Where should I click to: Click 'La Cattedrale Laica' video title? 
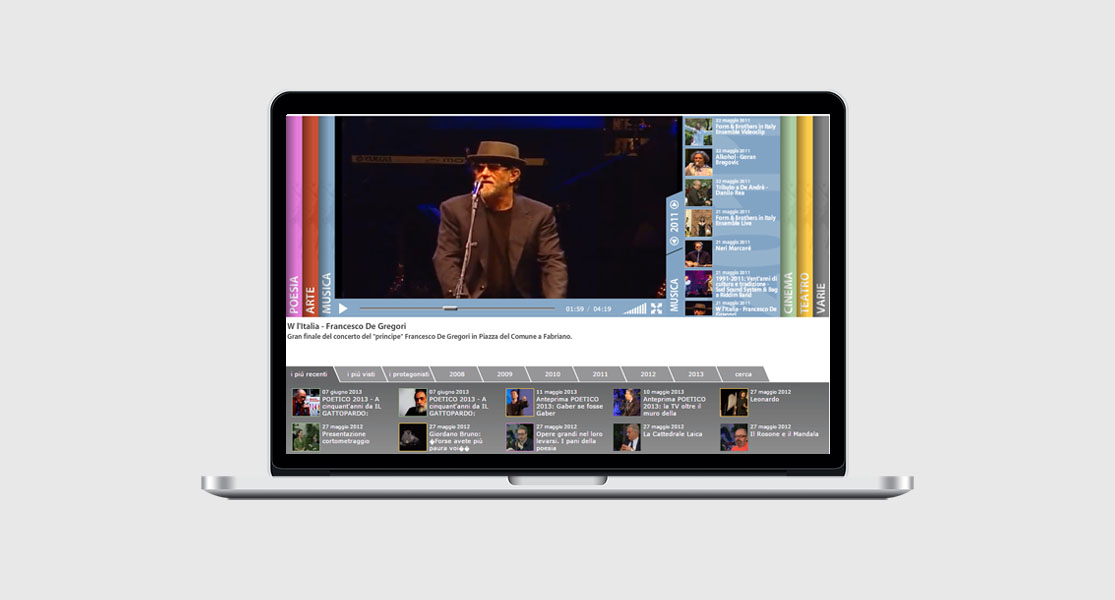coord(672,434)
